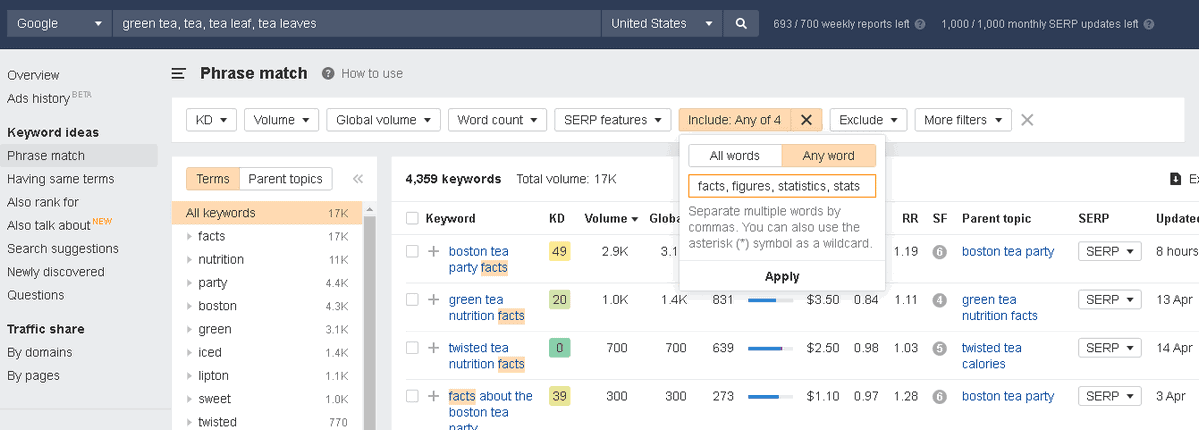The image size is (1199, 430).
Task: Open By domains traffic share
Action: 40,353
